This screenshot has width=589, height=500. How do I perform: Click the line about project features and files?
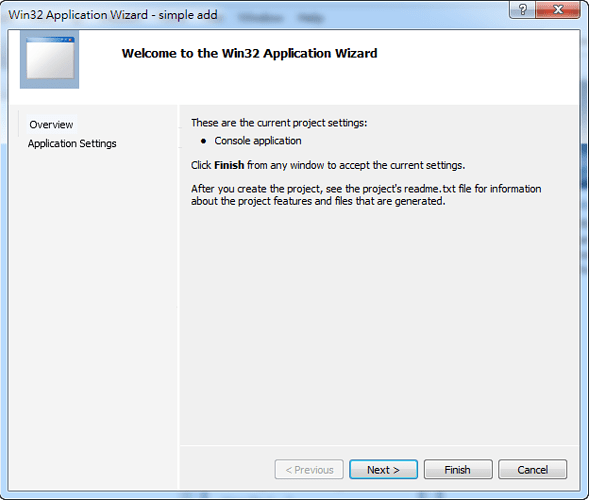(318, 201)
